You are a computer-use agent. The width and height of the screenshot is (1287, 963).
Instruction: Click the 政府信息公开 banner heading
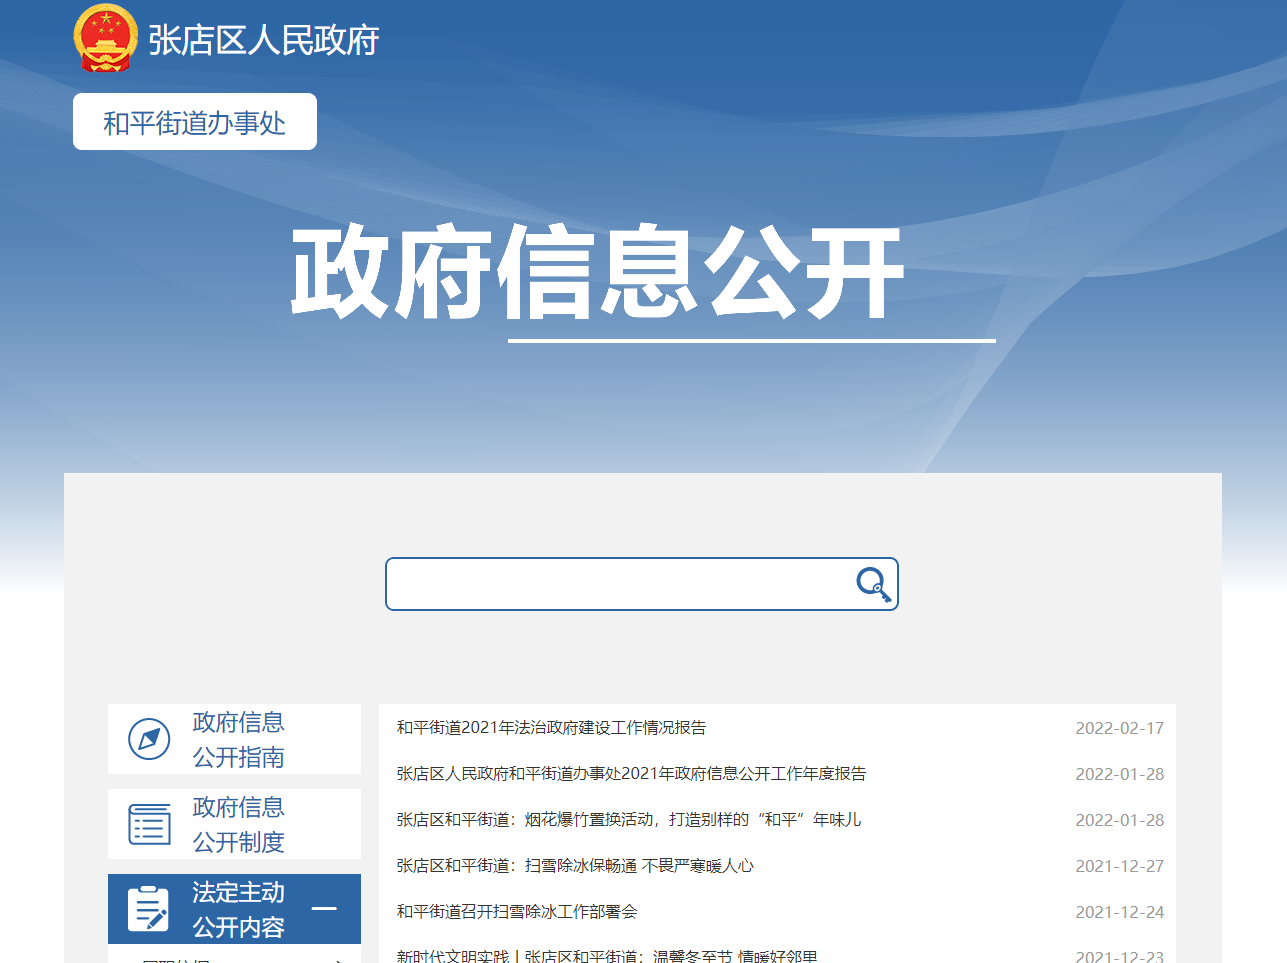coord(597,272)
